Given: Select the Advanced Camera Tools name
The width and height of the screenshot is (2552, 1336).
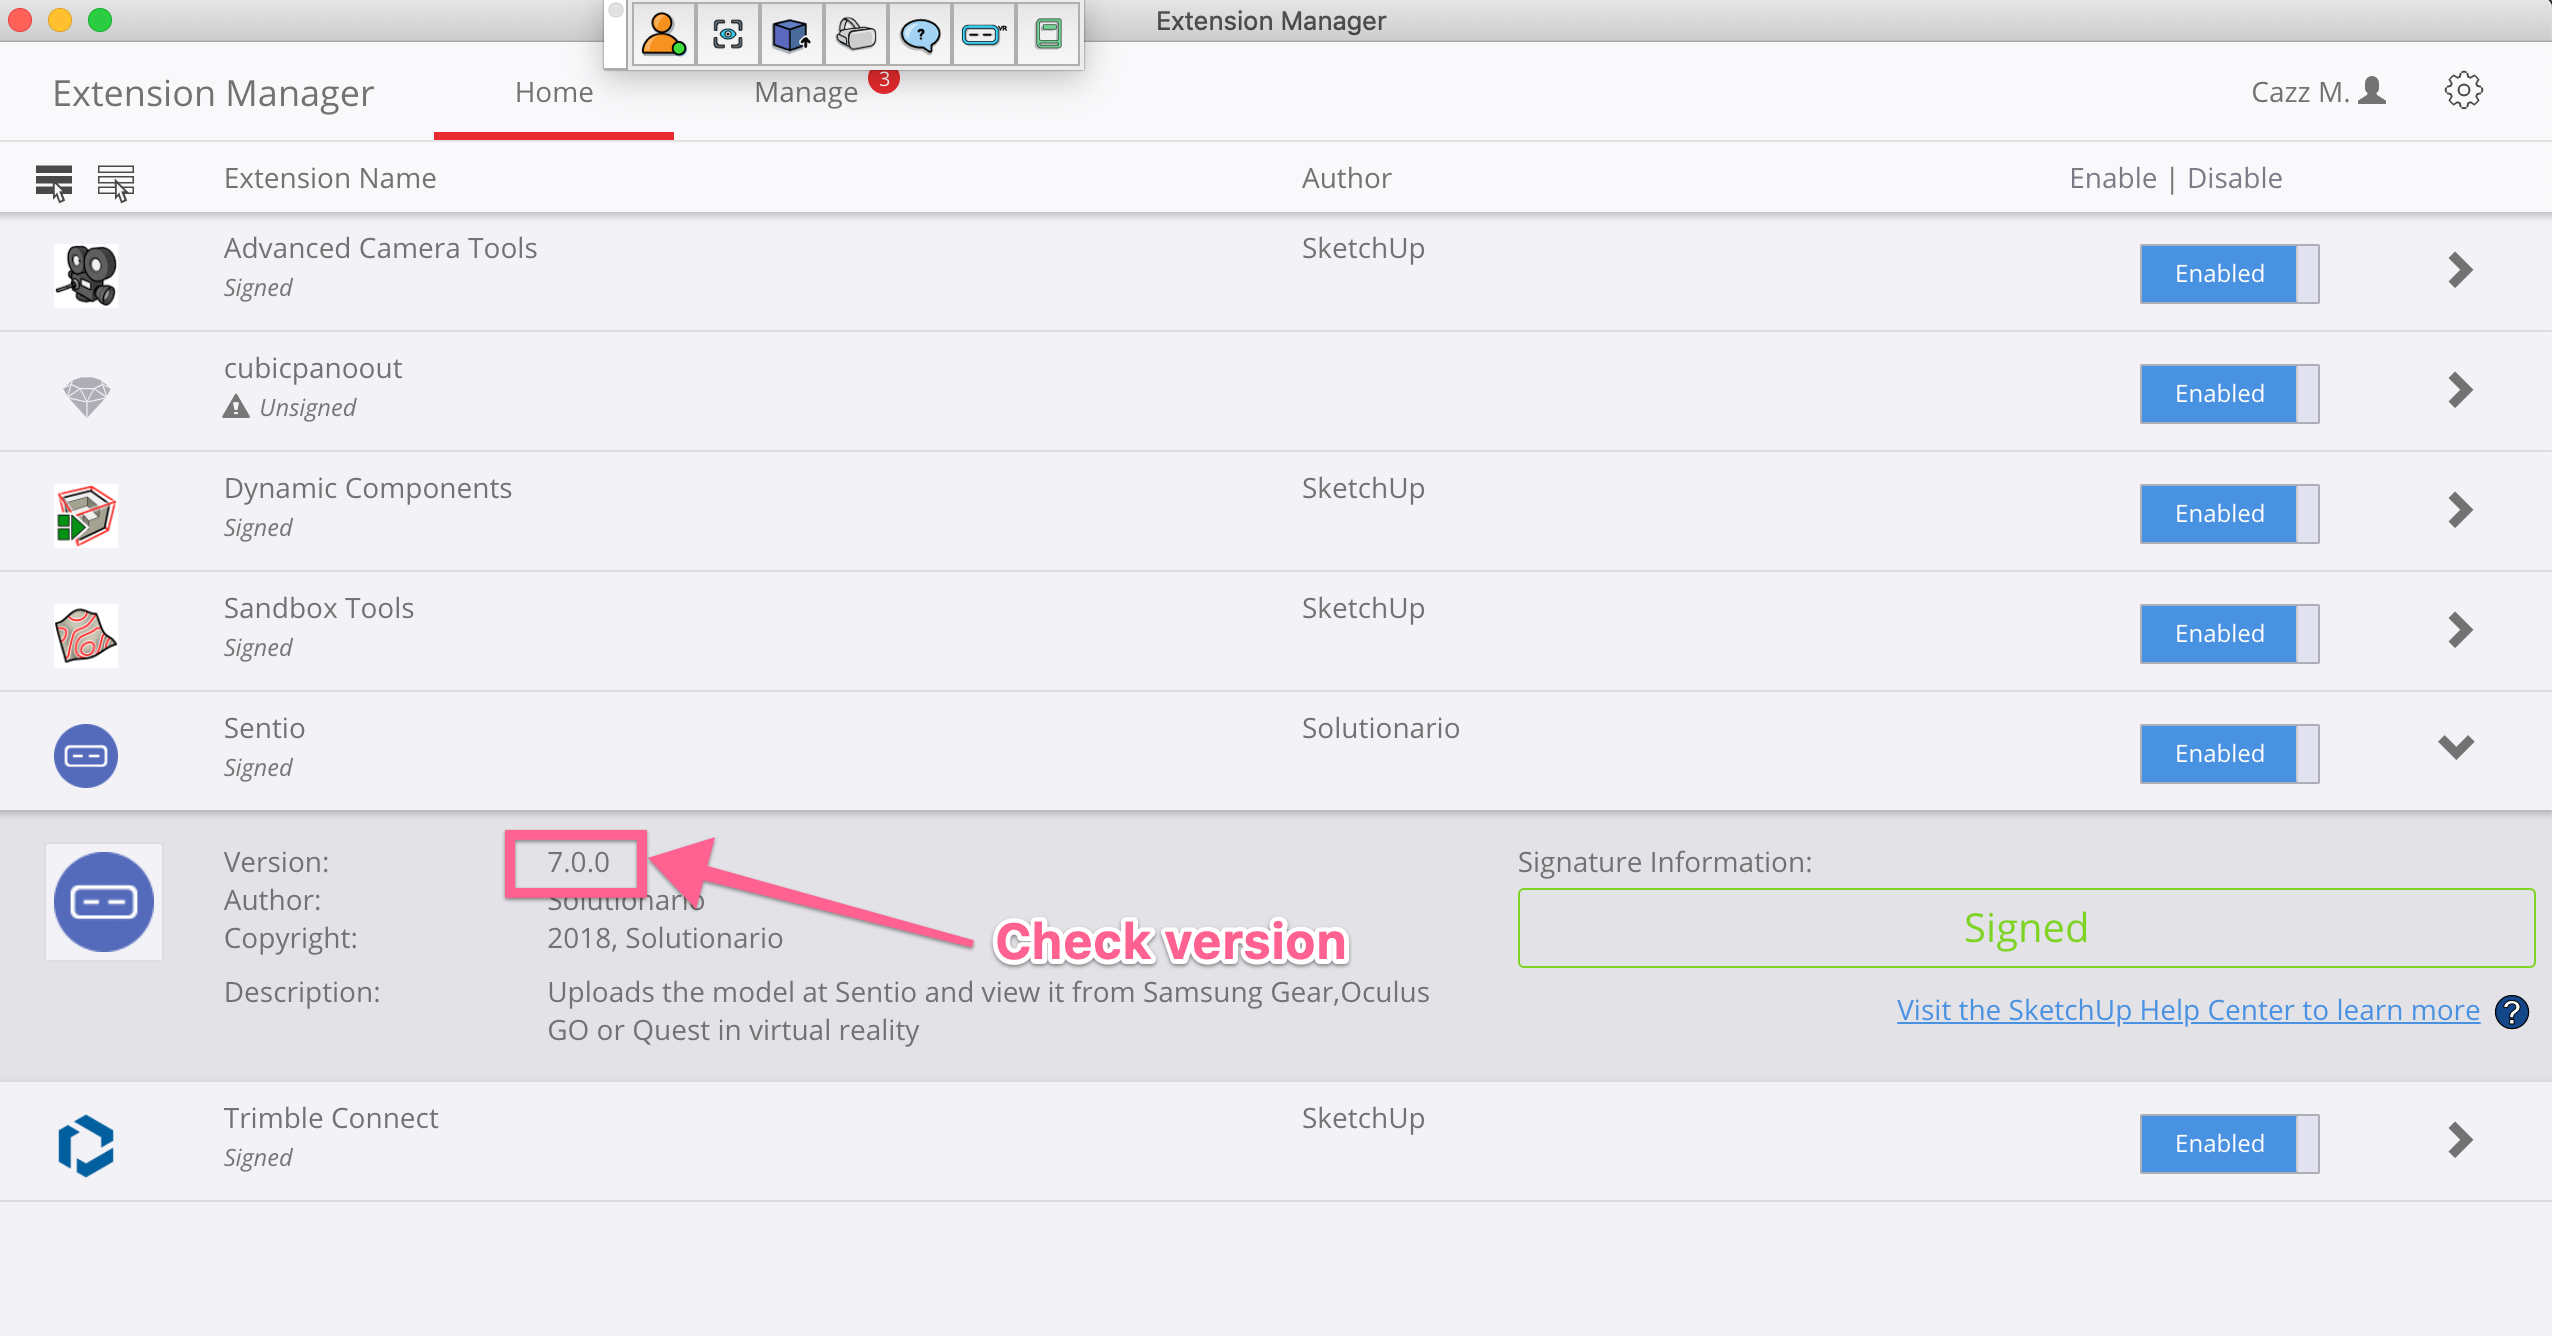Looking at the screenshot, I should tap(380, 248).
